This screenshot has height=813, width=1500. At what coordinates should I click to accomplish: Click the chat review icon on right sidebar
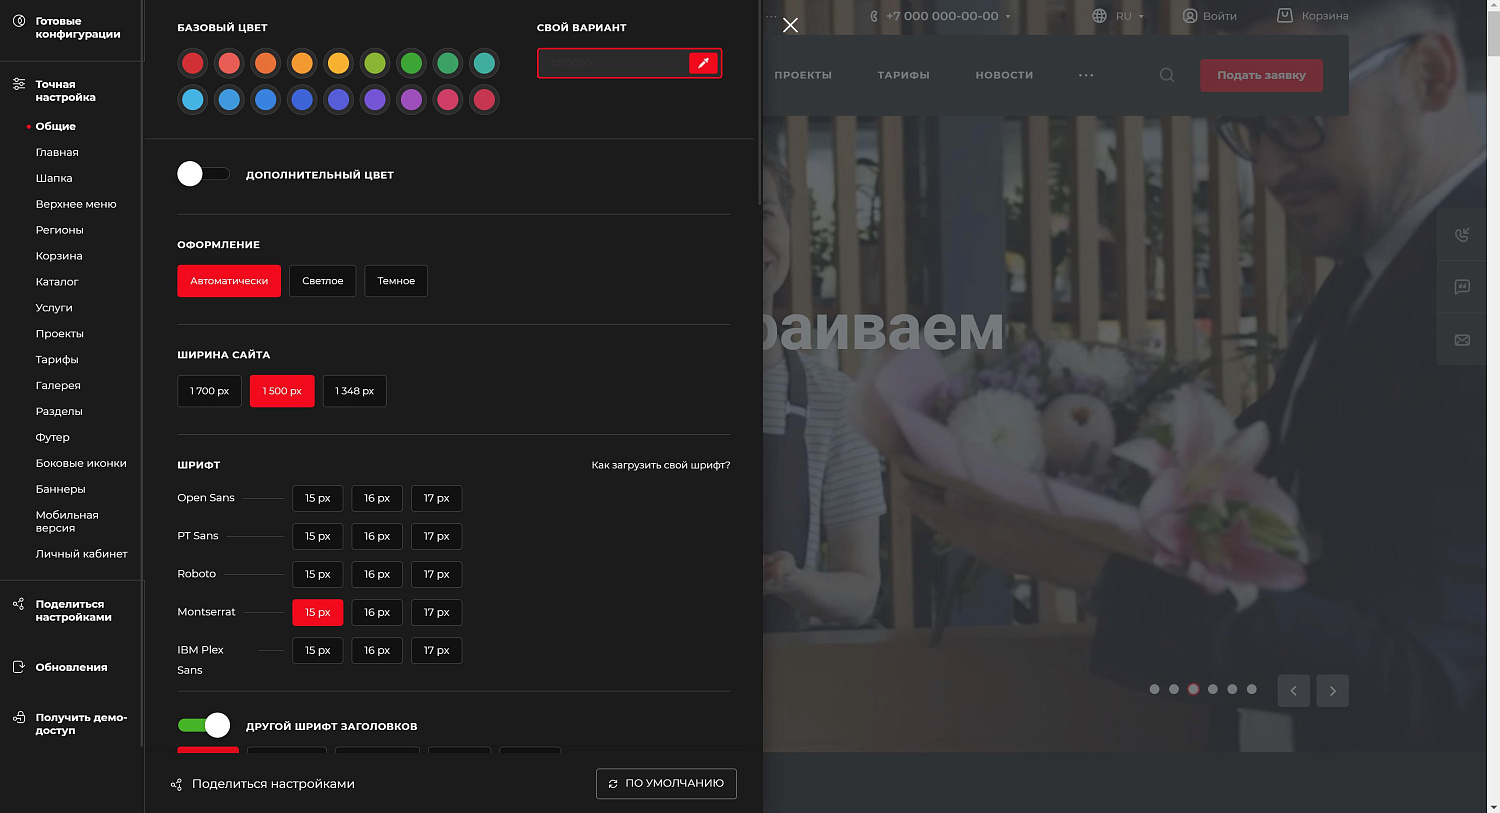click(1462, 288)
